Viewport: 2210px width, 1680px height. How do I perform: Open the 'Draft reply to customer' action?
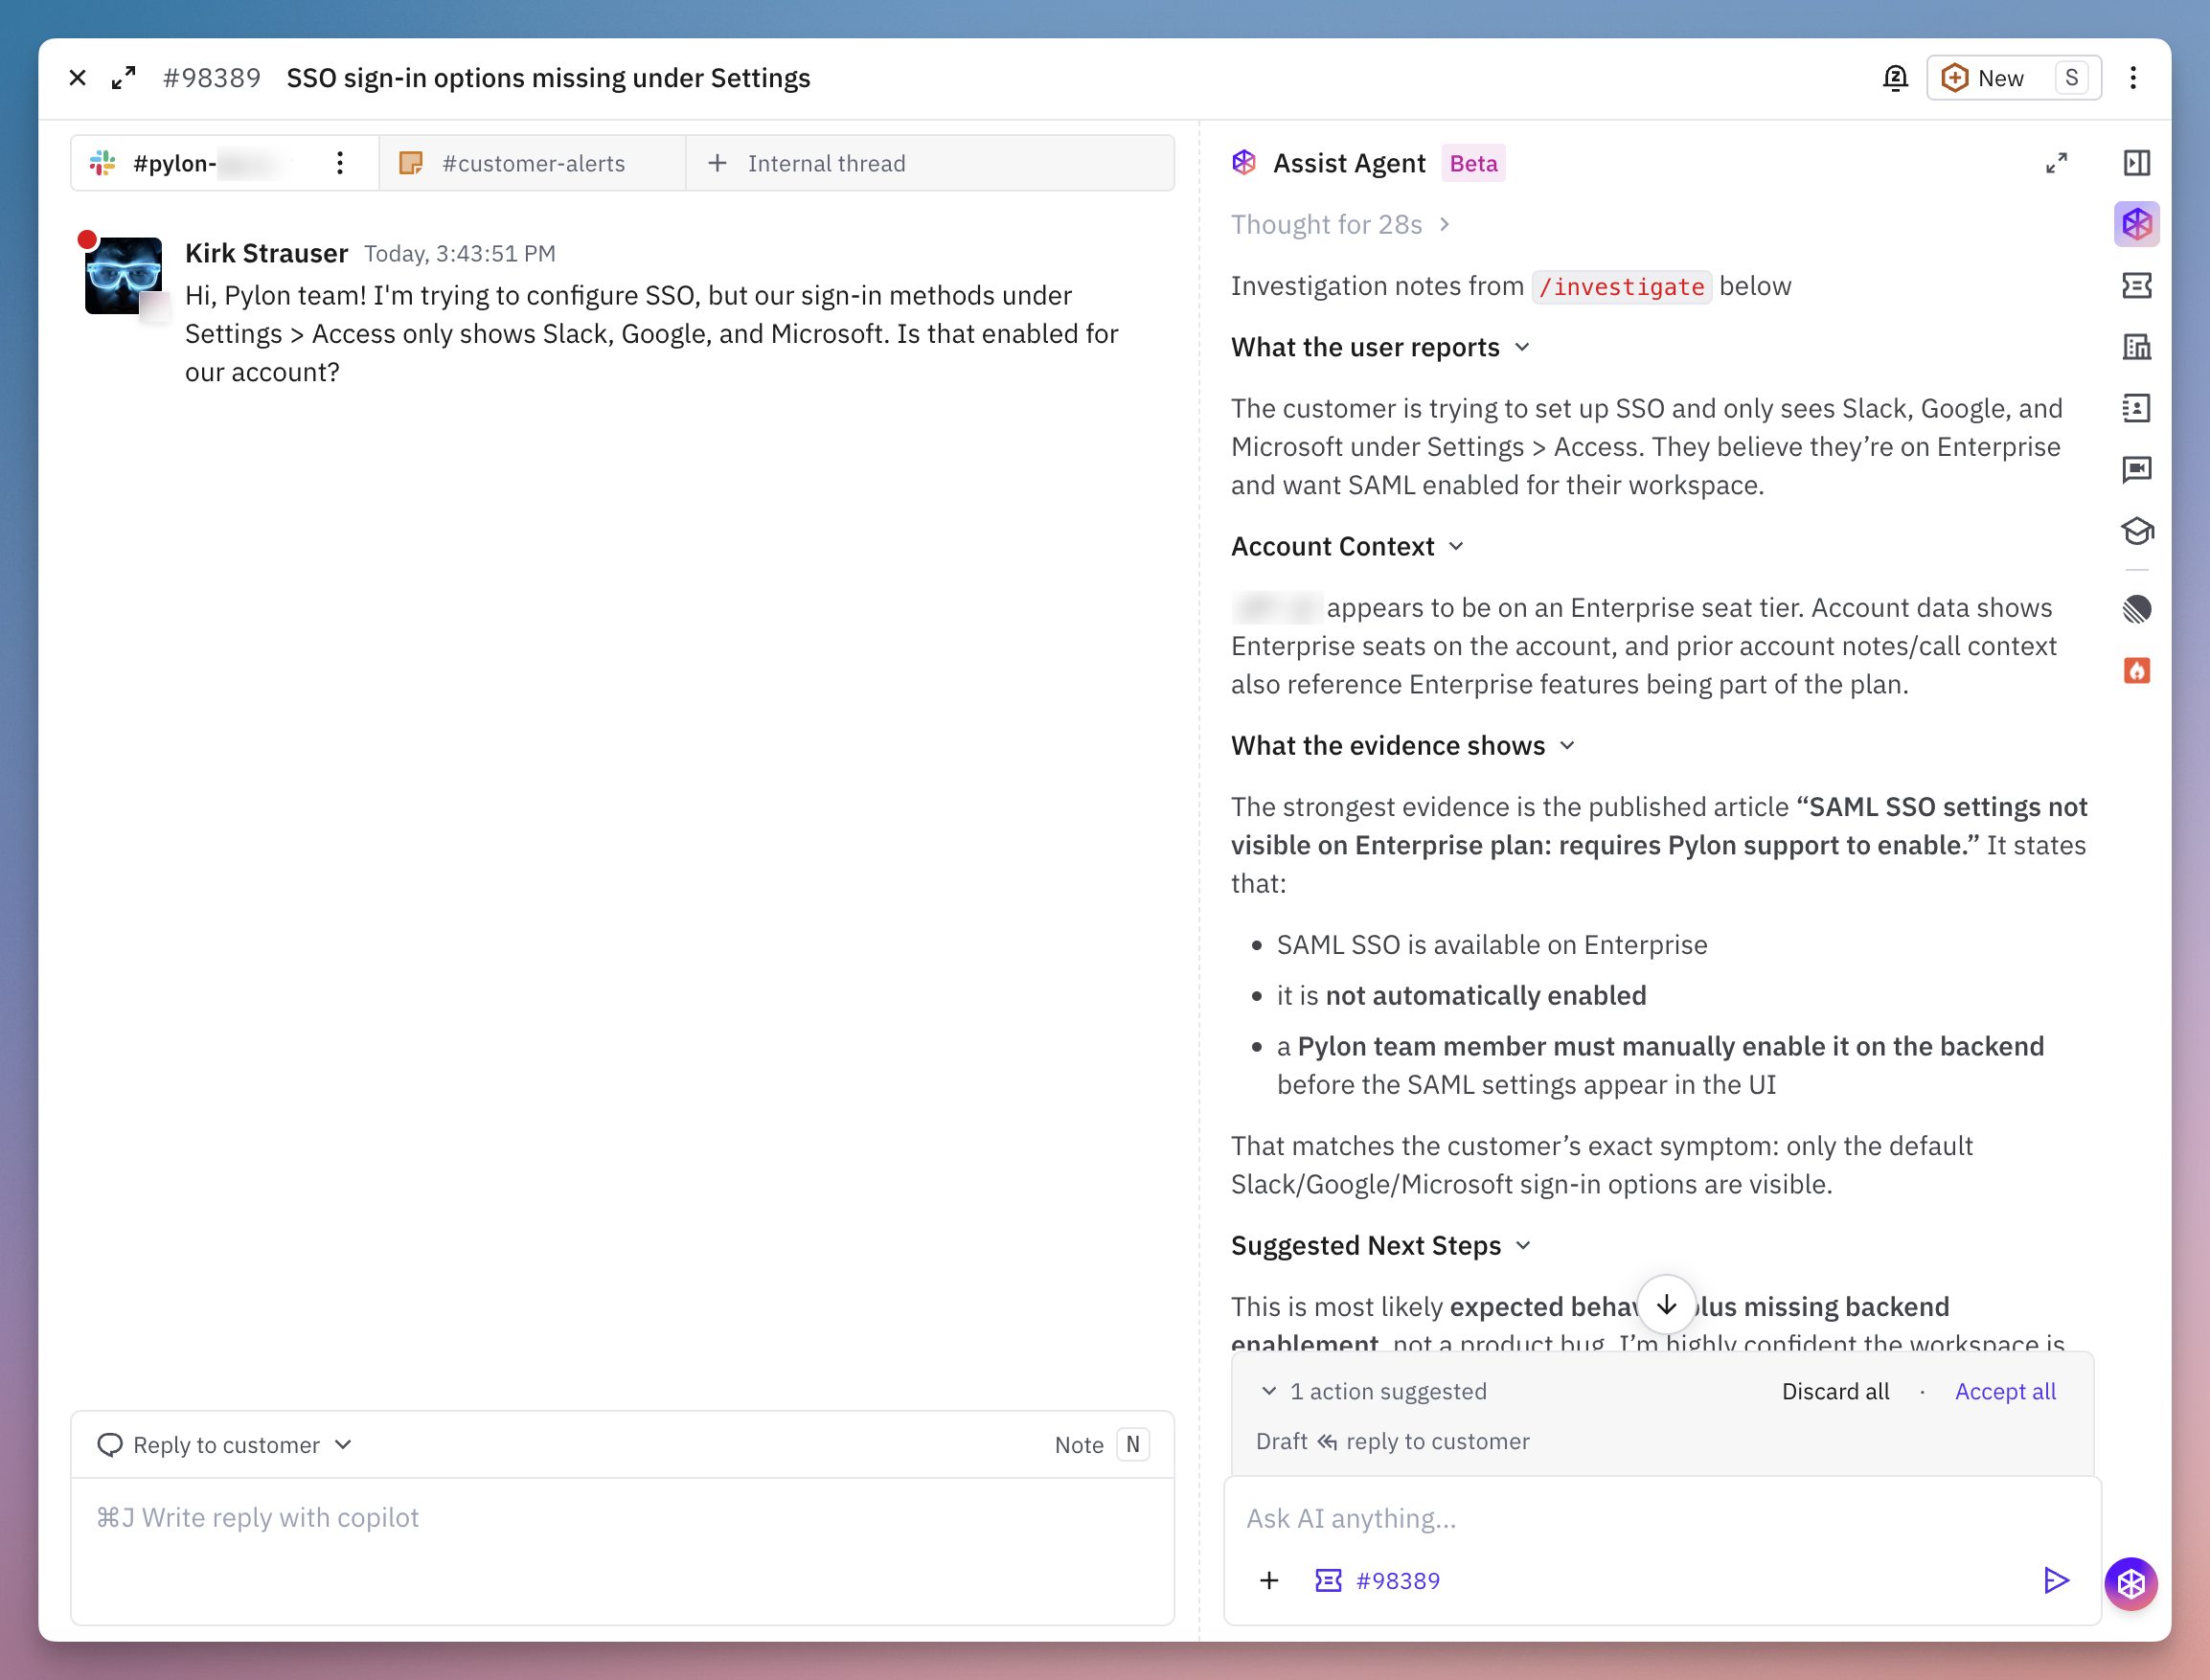point(1392,1441)
